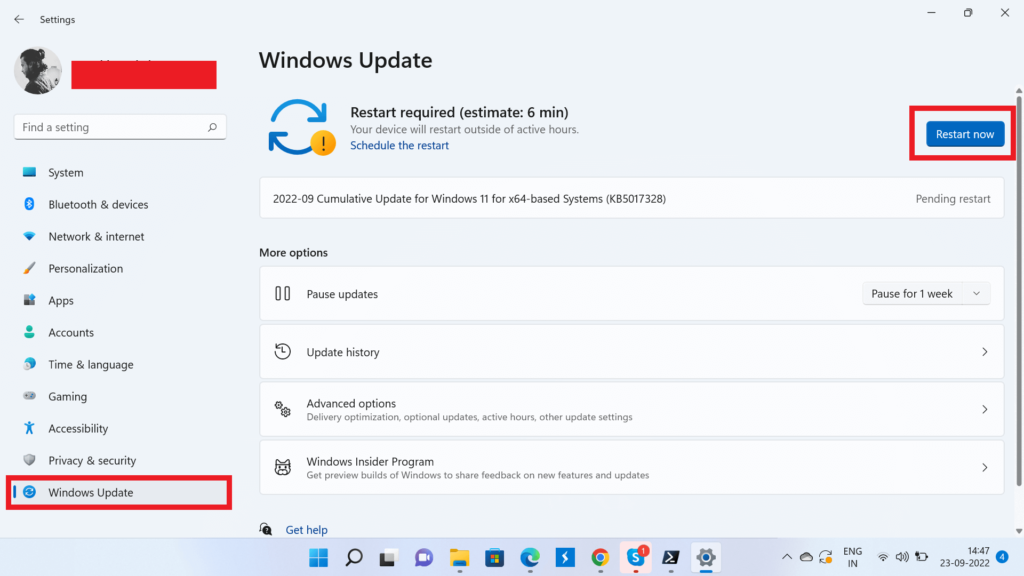This screenshot has width=1024, height=576.
Task: Click the Pause updates icon
Action: click(282, 294)
